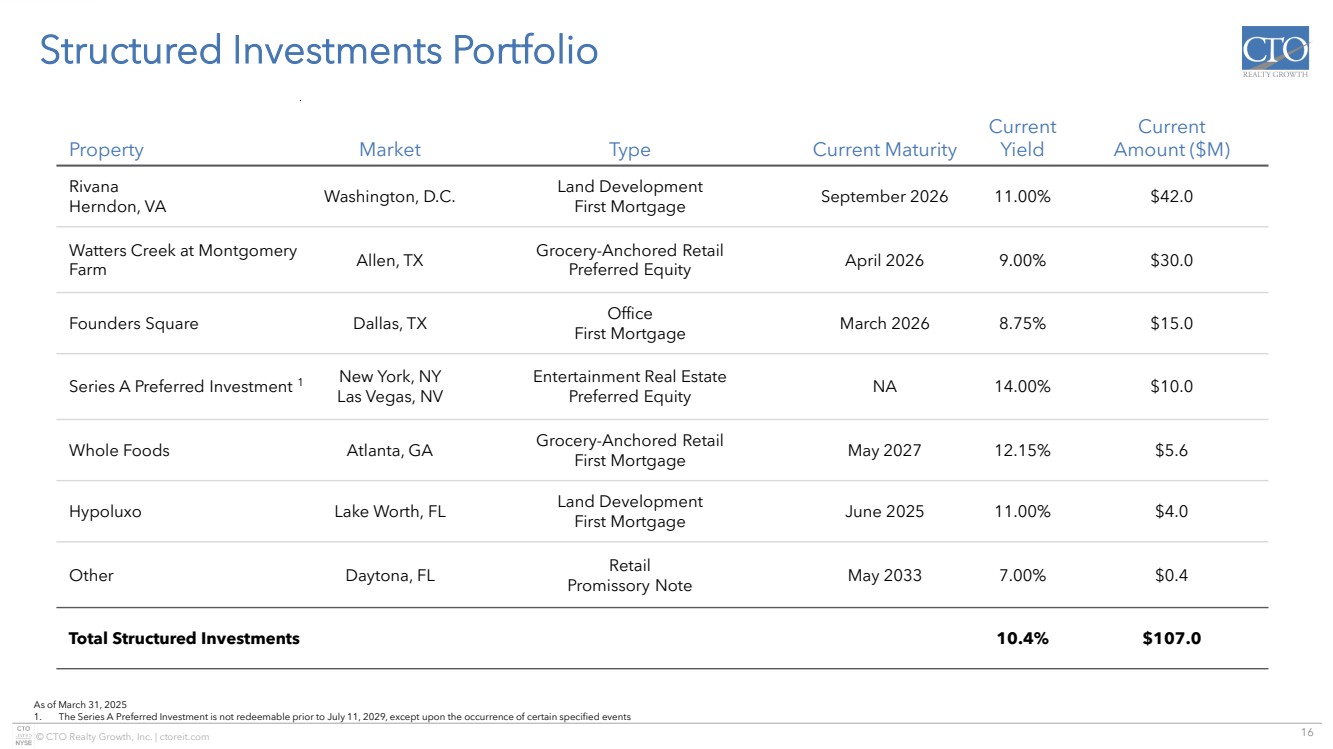
Task: Click Watters Creek at Montgomery Farm
Action: 182,260
